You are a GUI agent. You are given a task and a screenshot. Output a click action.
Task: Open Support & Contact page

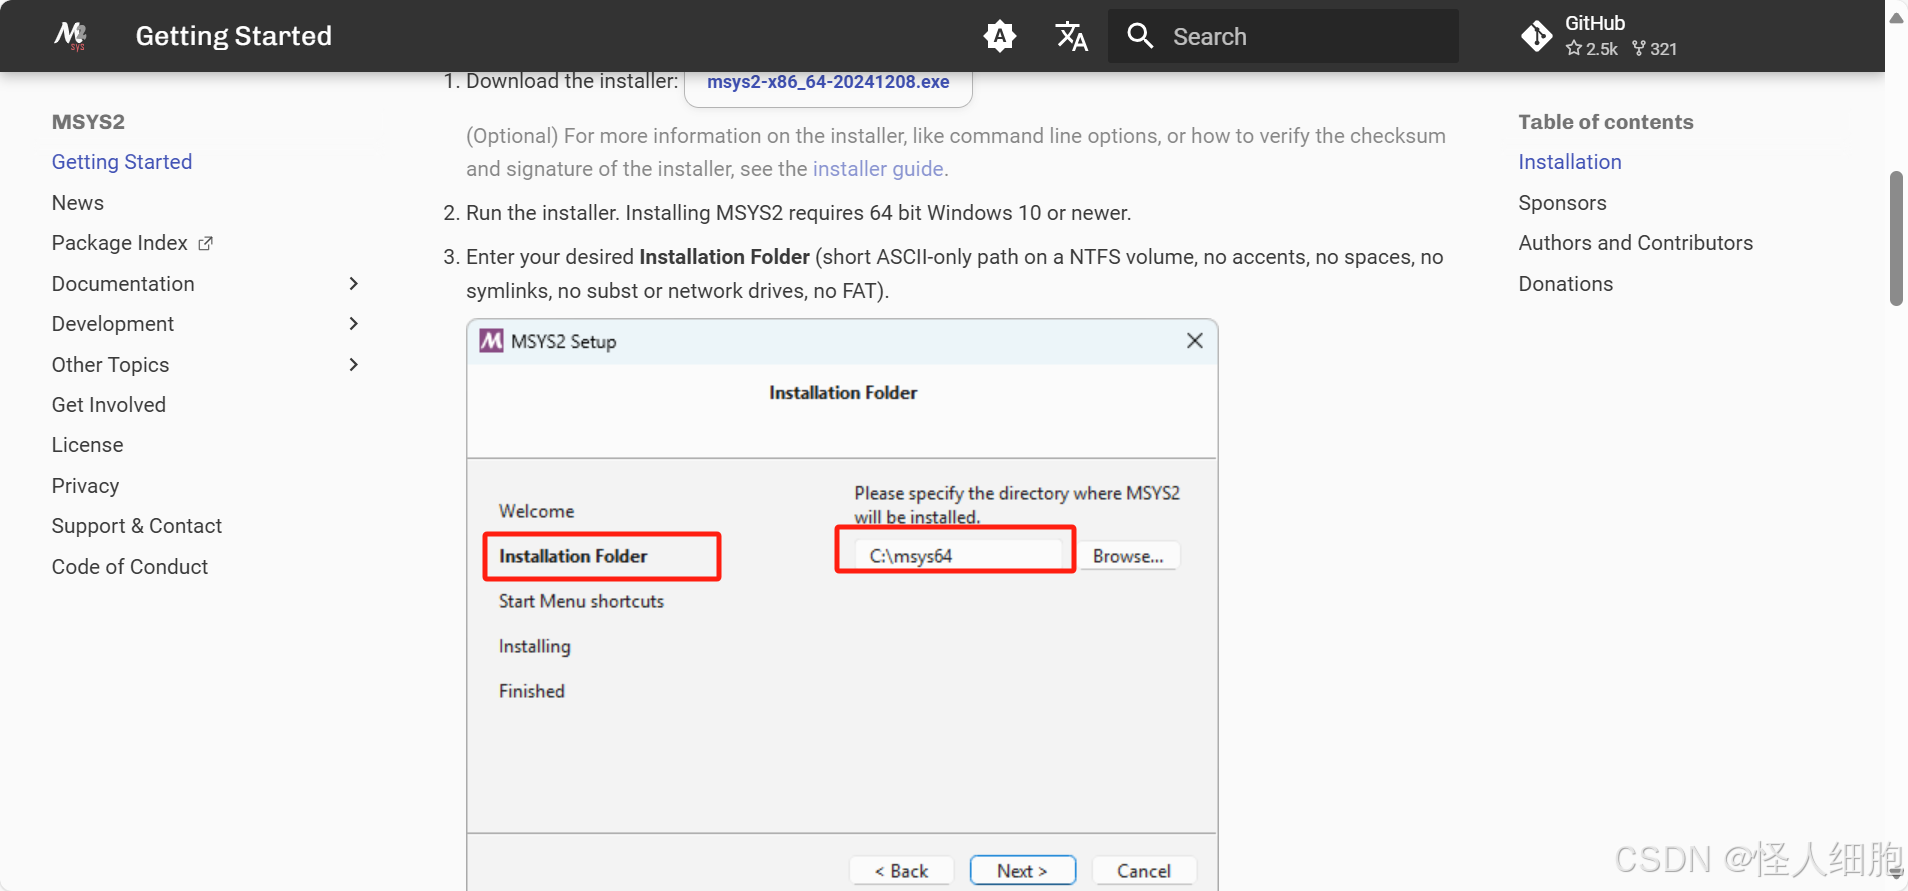click(137, 526)
